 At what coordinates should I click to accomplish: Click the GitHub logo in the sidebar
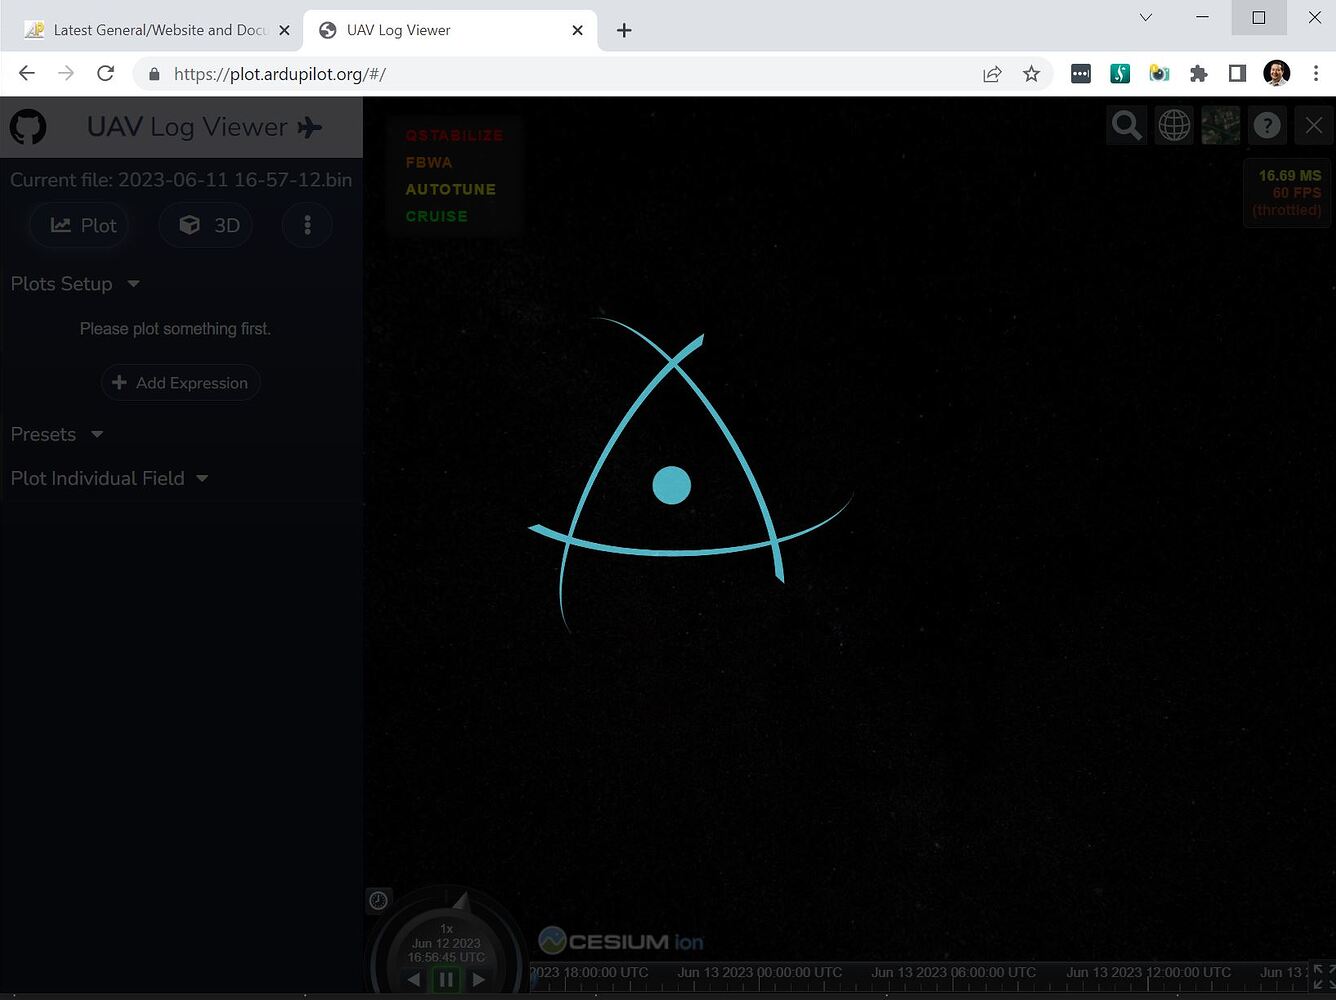27,126
